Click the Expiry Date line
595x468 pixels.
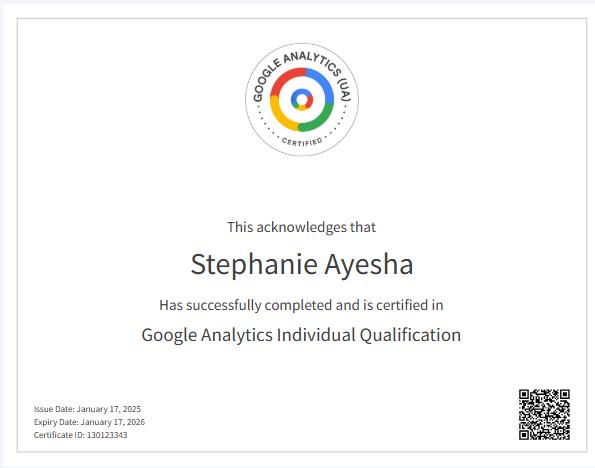click(x=89, y=422)
